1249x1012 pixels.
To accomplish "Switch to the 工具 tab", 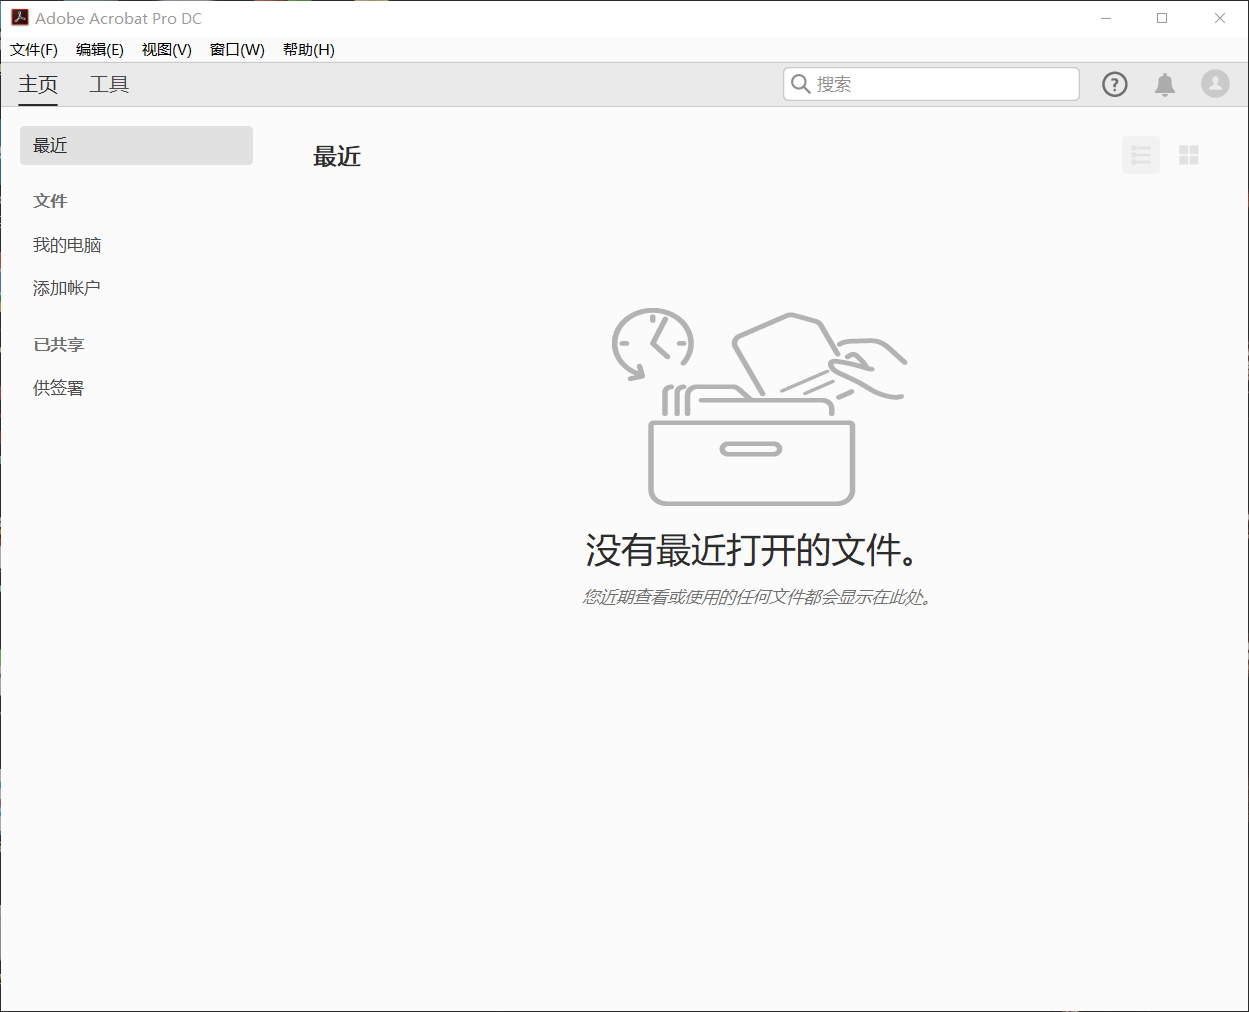I will pos(109,85).
